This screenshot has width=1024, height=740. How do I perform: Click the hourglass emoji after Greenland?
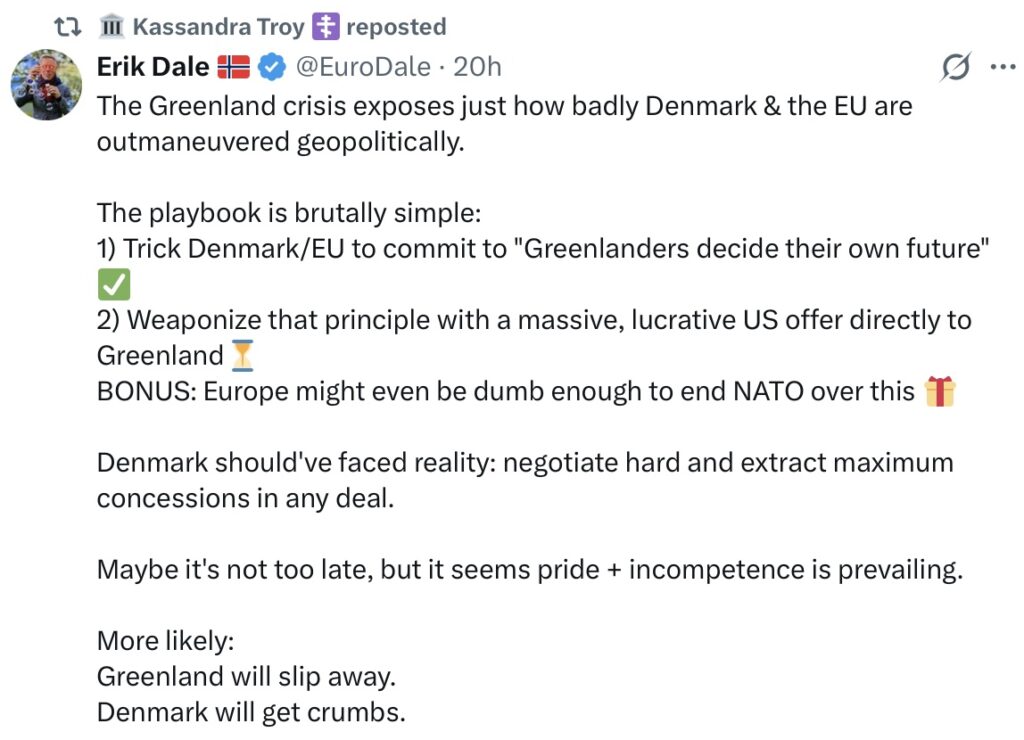click(x=243, y=355)
